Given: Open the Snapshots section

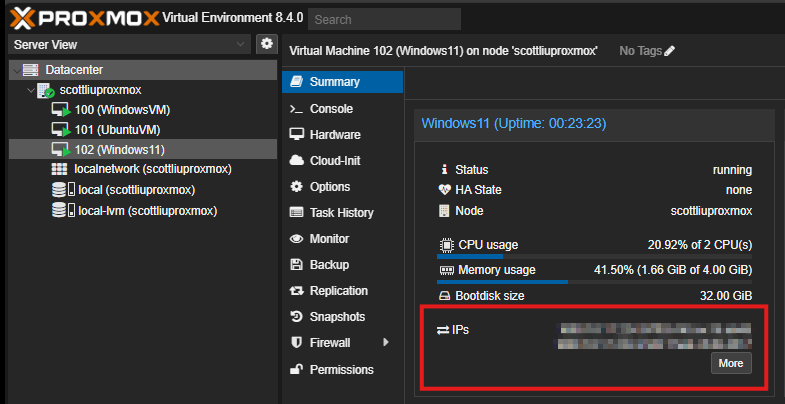Looking at the screenshot, I should 342,317.
